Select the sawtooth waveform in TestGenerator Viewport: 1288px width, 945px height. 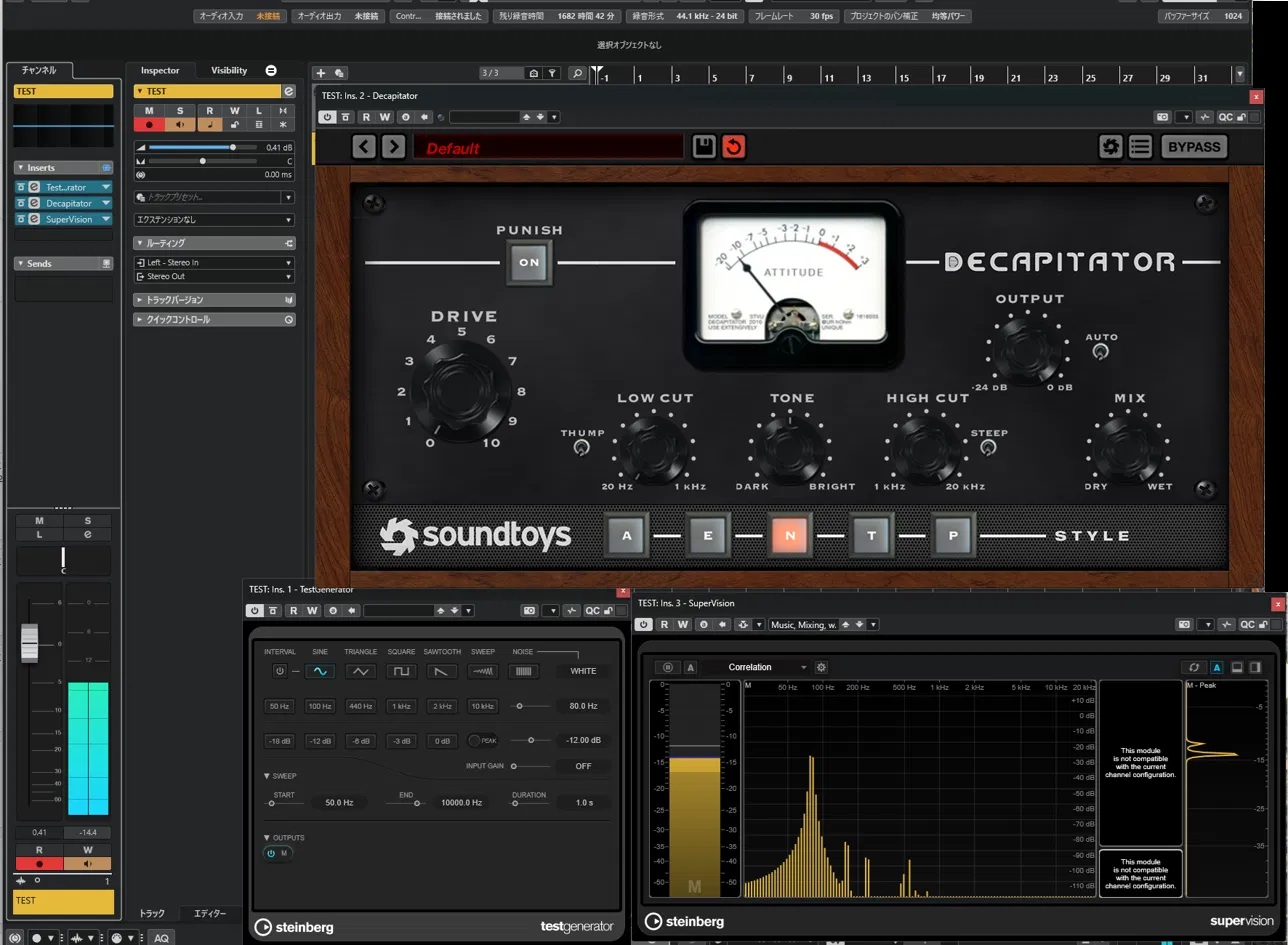(x=442, y=671)
